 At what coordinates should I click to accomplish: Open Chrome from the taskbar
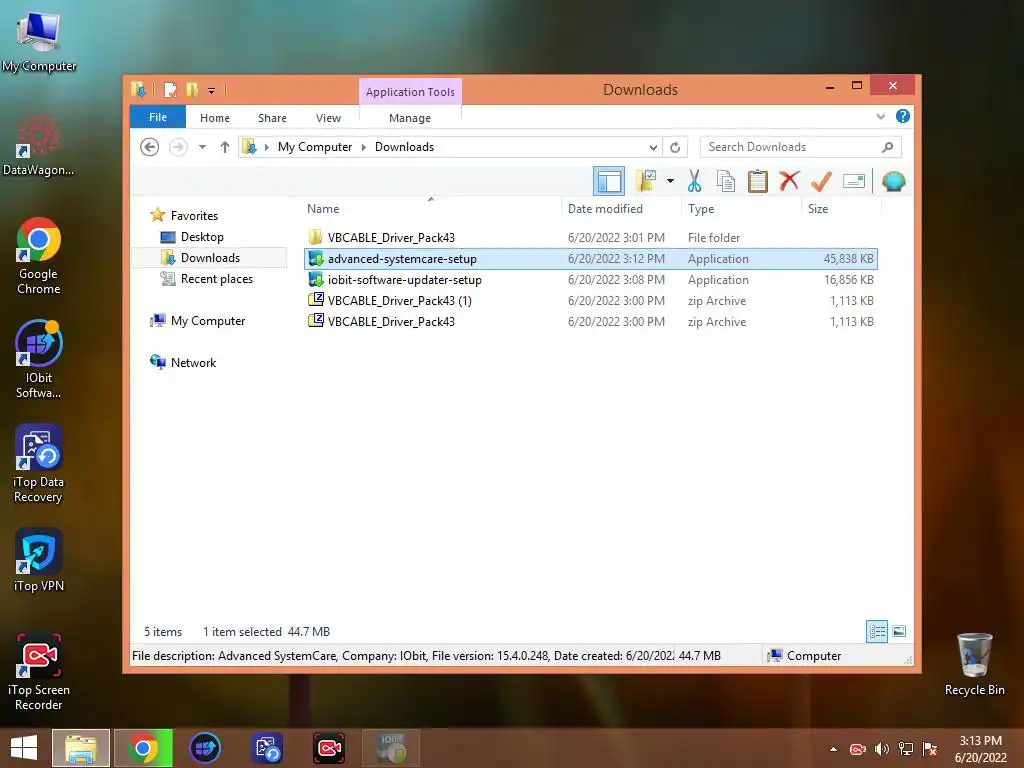pyautogui.click(x=143, y=748)
